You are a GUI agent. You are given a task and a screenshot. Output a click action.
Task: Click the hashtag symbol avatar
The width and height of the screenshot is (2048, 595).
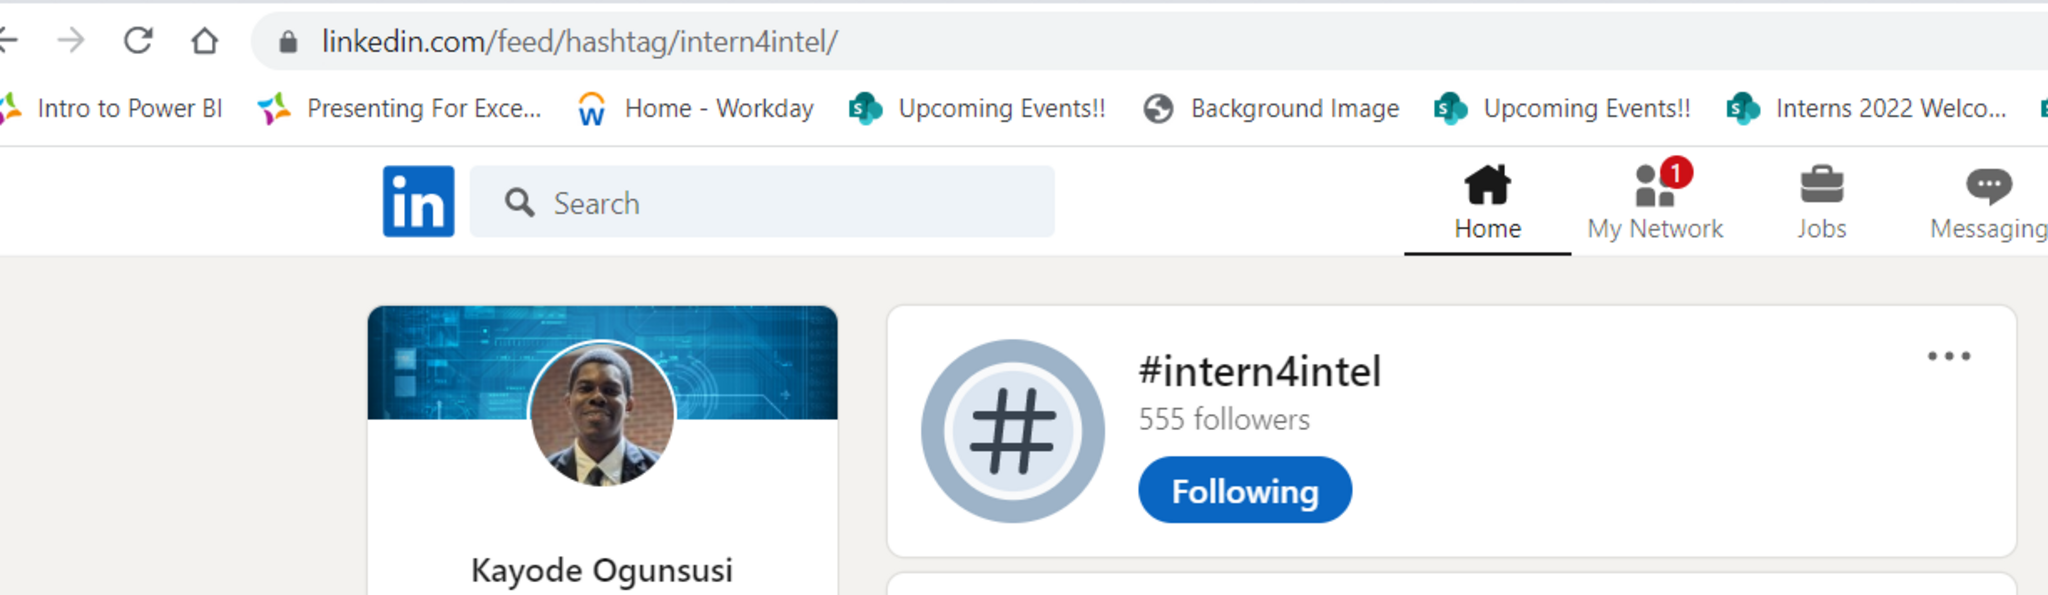[1012, 431]
